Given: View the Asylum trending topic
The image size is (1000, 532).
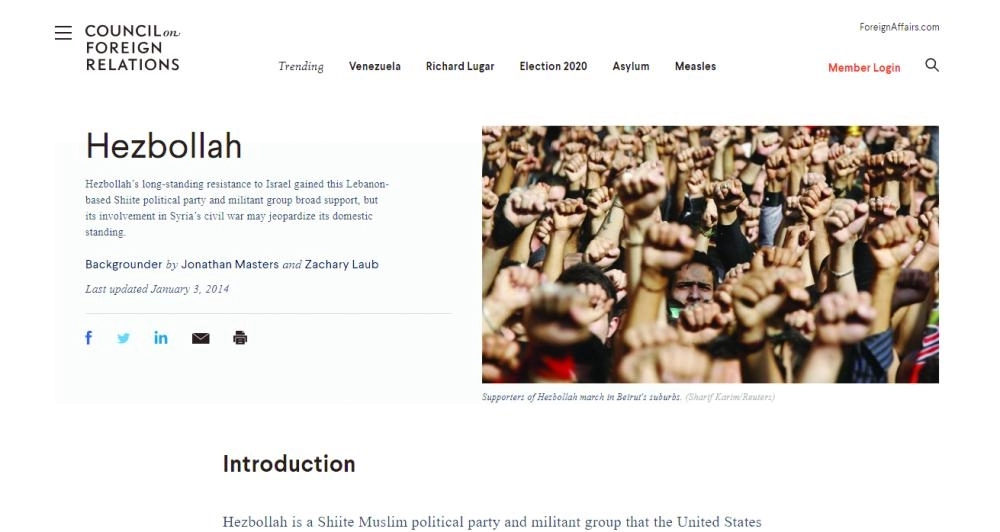Looking at the screenshot, I should click(x=631, y=67).
